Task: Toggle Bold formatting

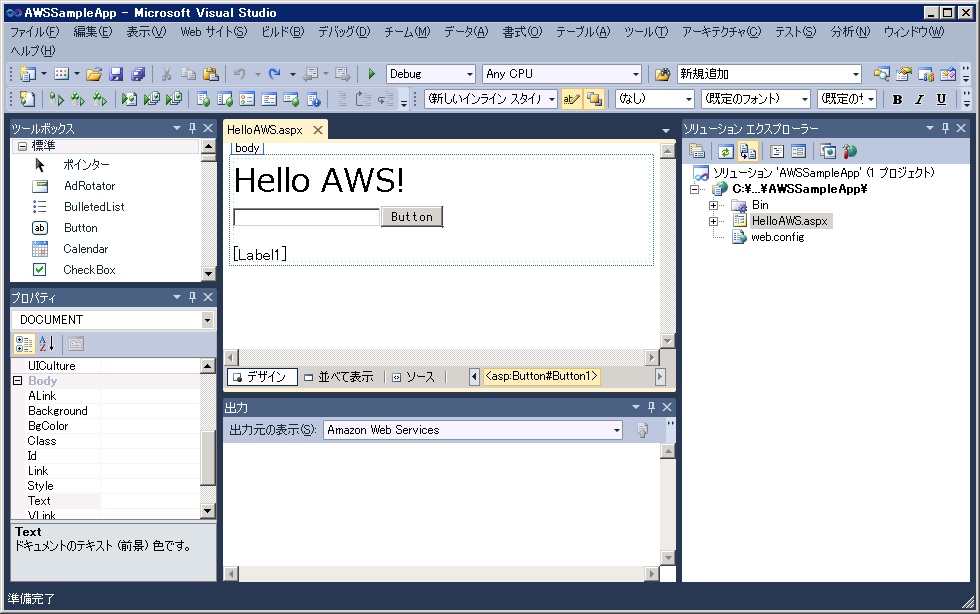Action: click(x=897, y=99)
